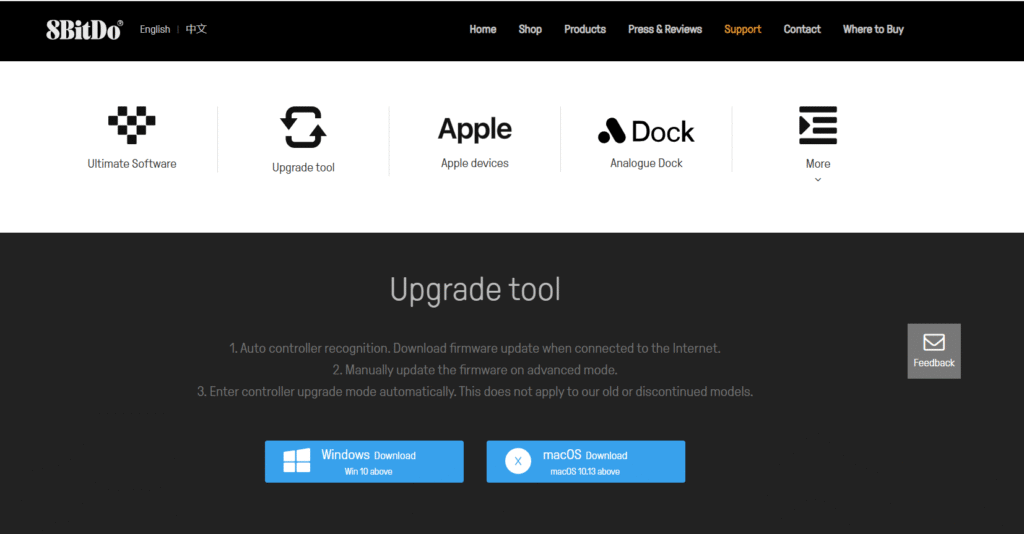
Task: Open the Analogue Dock label
Action: click(646, 163)
